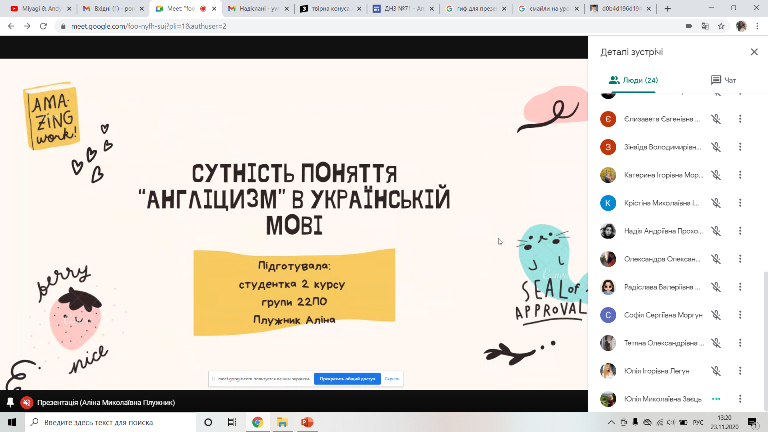
Task: Click muted mic icon next to Зінаїда
Action: click(x=716, y=147)
